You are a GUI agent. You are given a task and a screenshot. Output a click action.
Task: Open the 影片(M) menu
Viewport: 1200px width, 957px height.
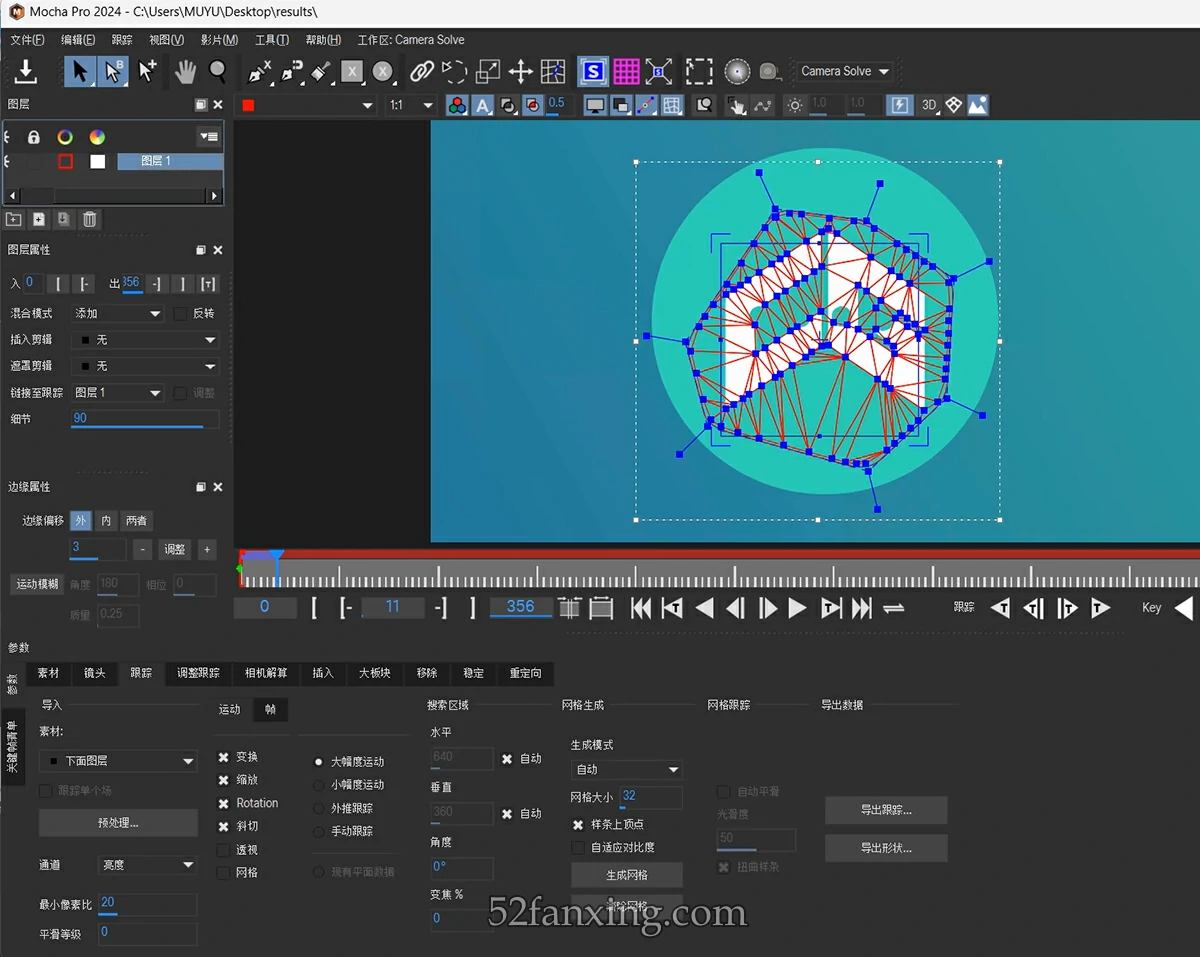coord(219,40)
